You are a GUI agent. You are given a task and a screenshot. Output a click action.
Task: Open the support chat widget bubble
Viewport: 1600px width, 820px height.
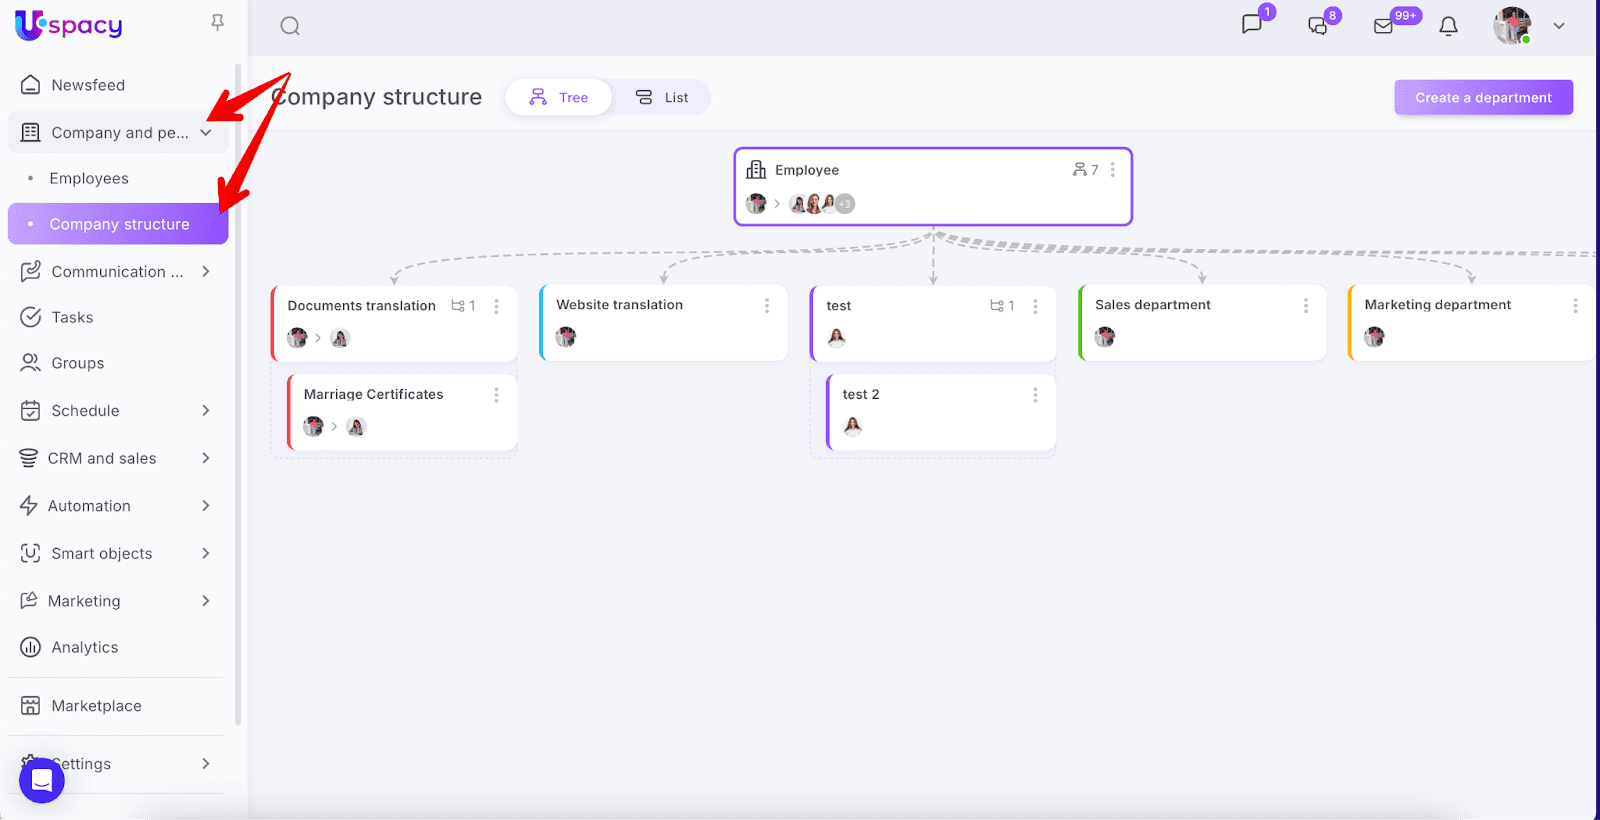click(x=42, y=780)
